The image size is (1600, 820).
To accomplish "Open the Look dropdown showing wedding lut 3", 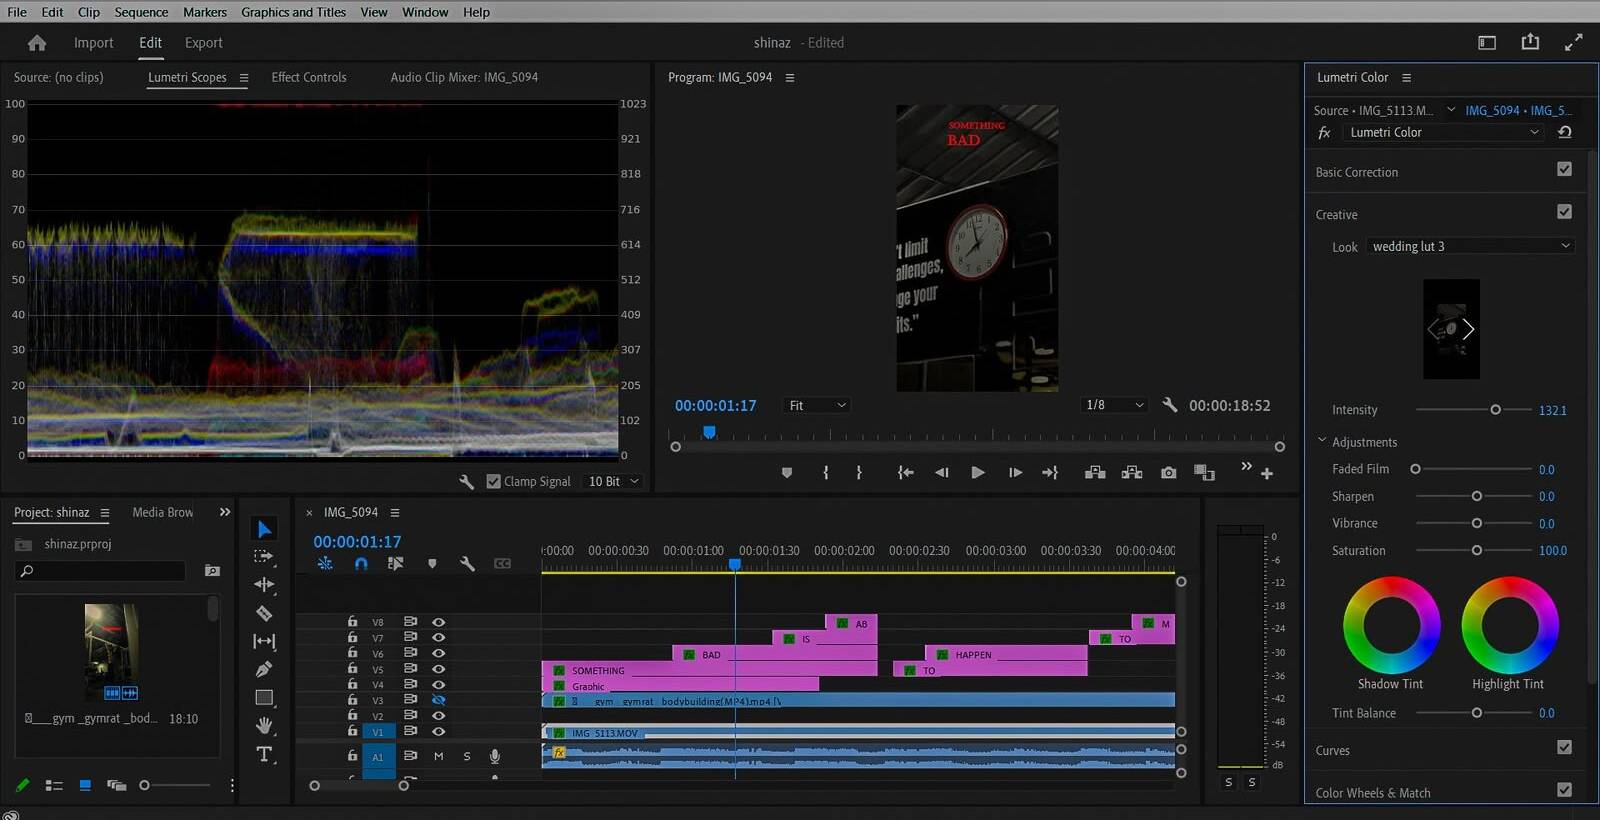I will (x=1470, y=246).
